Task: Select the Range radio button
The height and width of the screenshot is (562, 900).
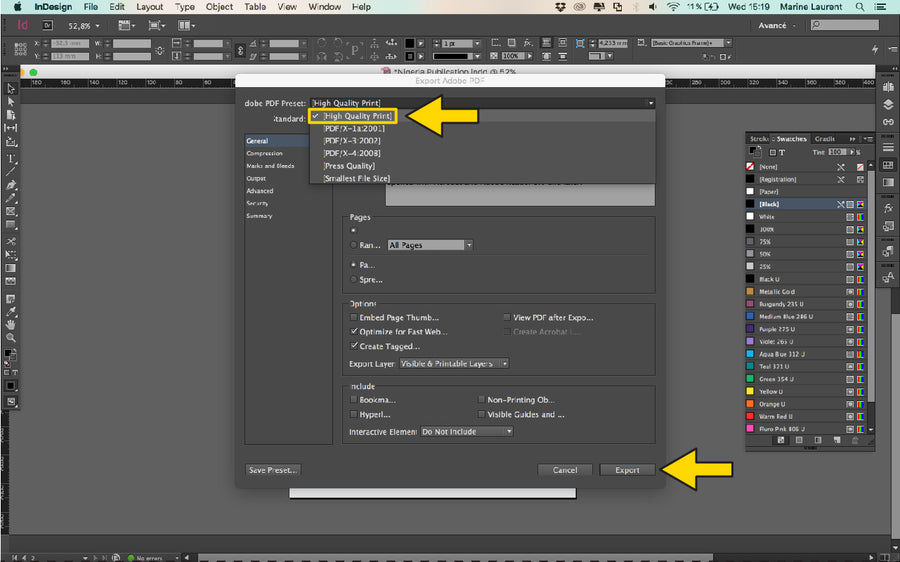Action: 354,245
